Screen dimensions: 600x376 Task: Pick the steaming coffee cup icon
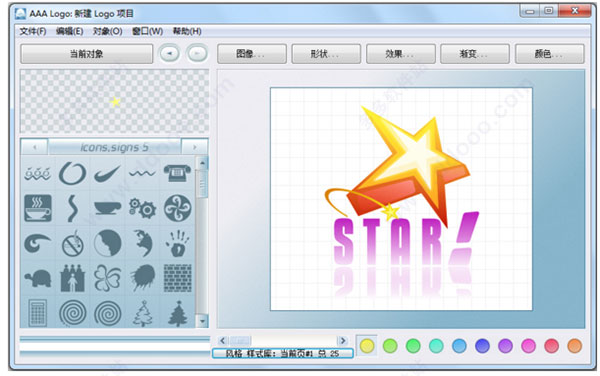tap(38, 208)
